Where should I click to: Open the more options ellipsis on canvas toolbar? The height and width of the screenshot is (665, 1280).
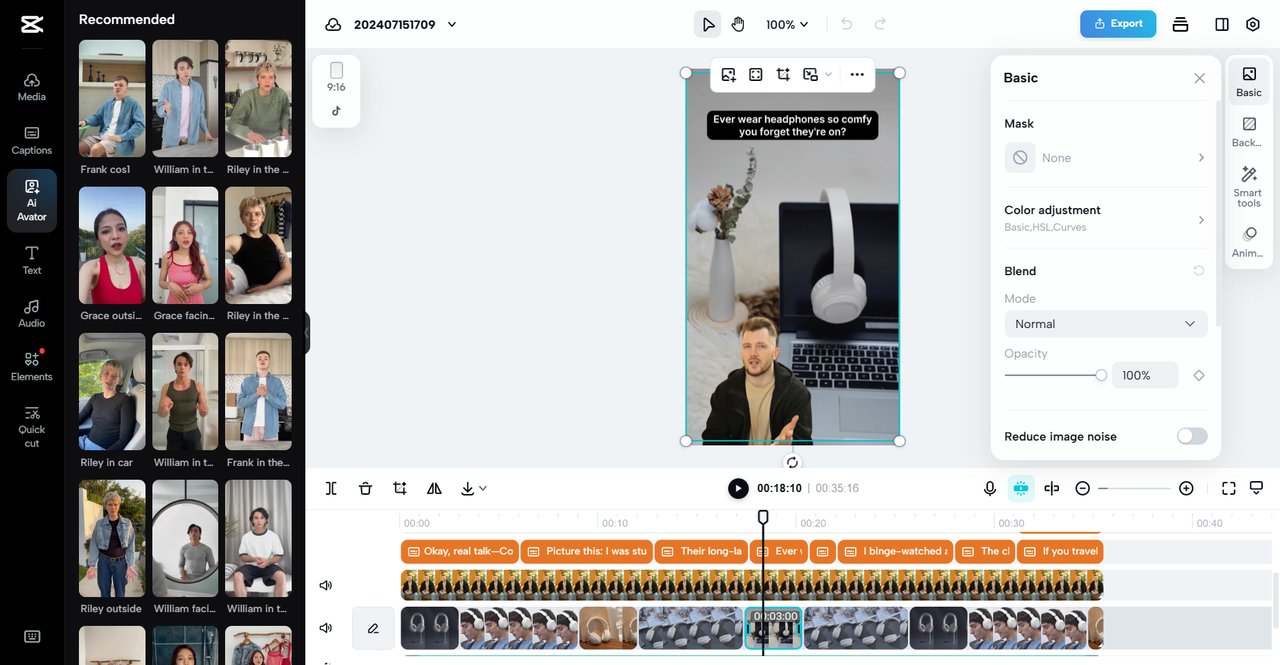click(857, 74)
